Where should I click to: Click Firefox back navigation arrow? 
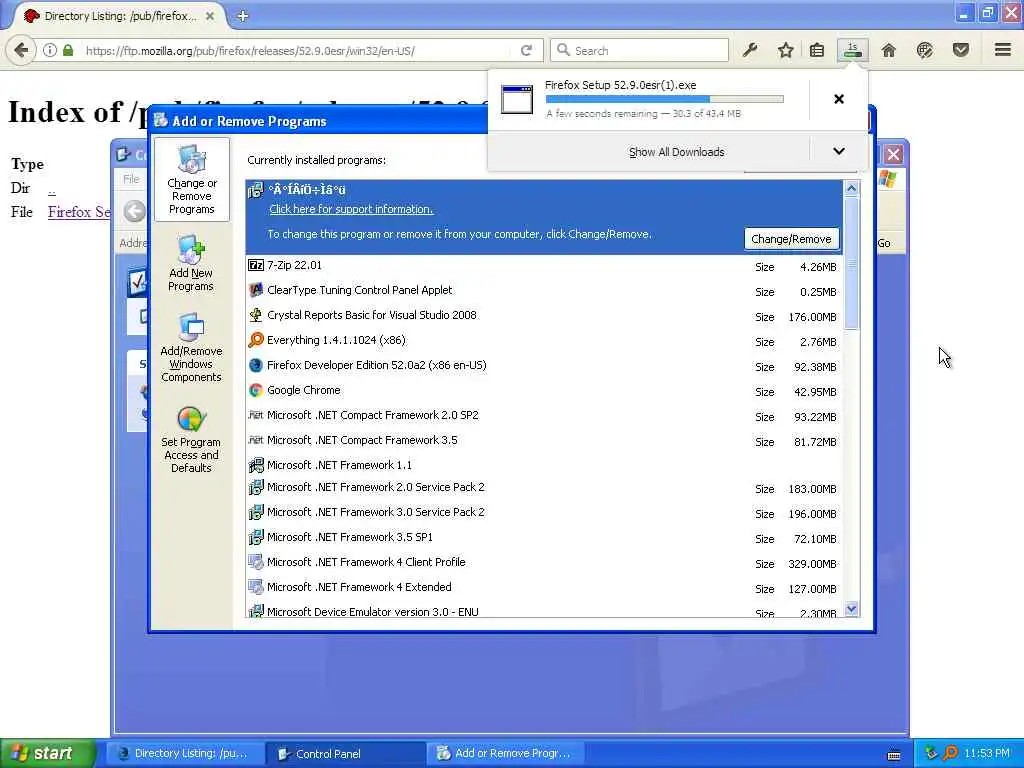coord(21,50)
